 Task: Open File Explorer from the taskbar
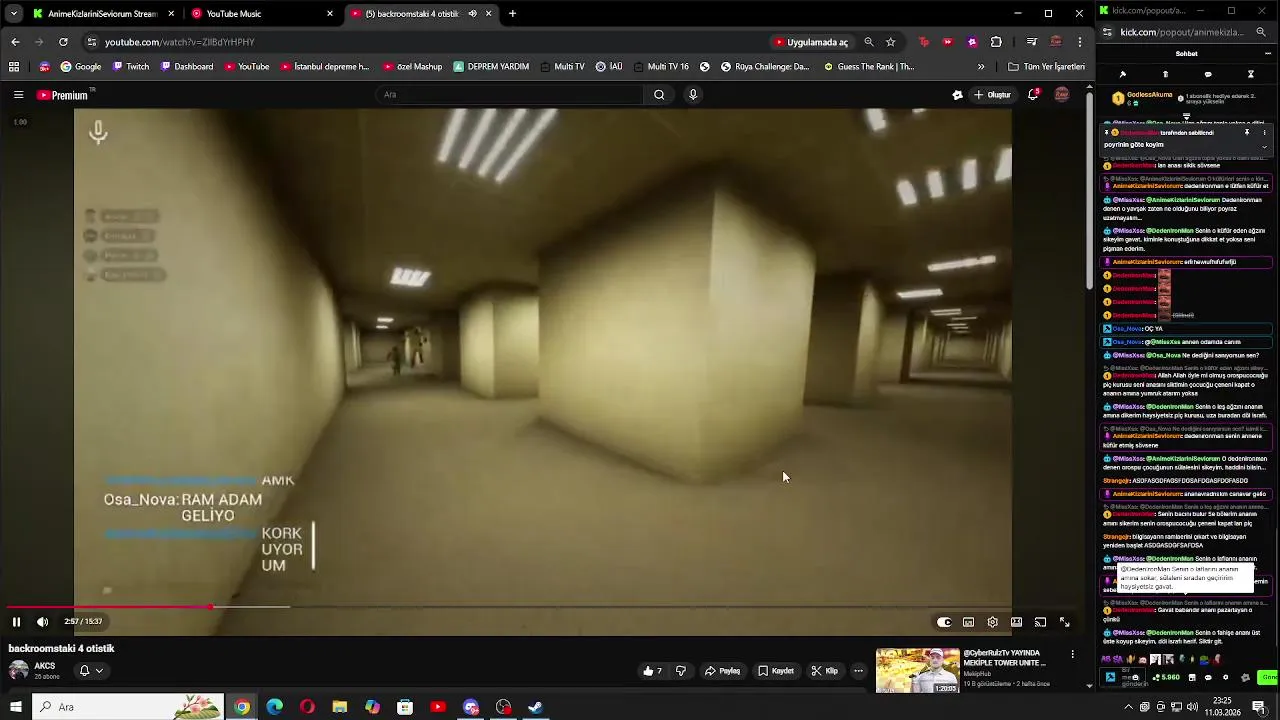point(340,707)
